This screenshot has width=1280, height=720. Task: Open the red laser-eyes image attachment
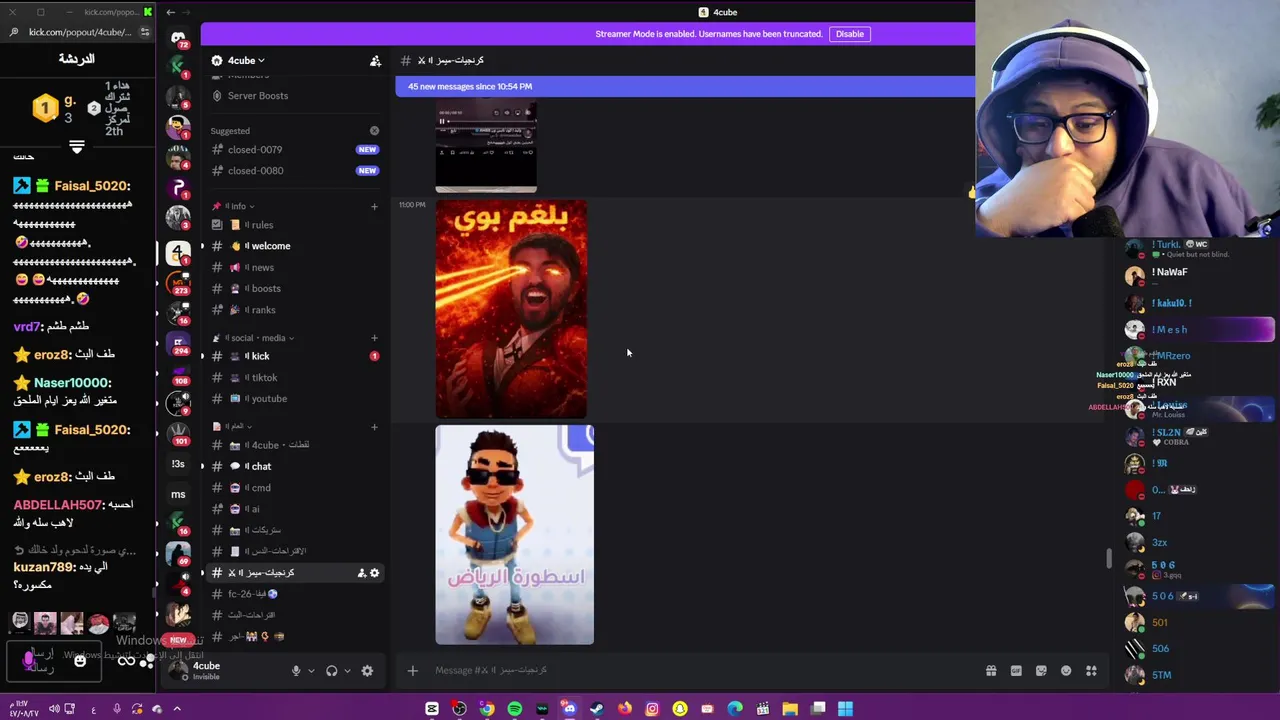(x=511, y=309)
